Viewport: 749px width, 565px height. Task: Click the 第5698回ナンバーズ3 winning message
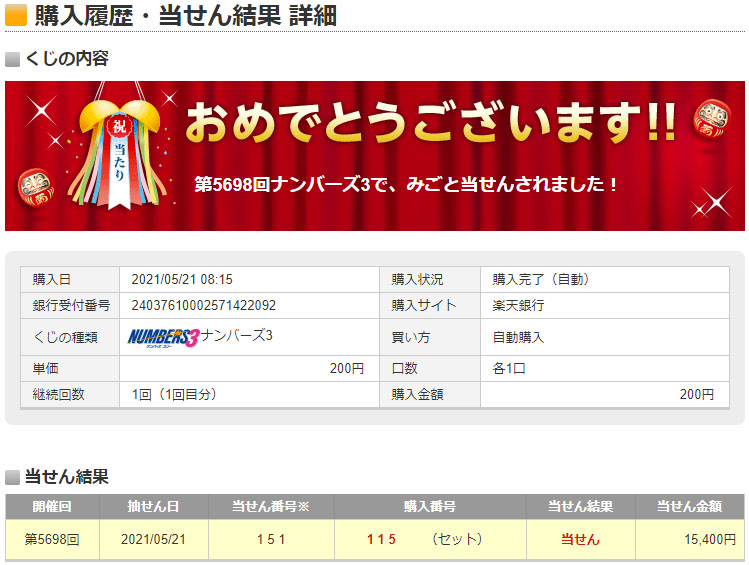click(406, 184)
